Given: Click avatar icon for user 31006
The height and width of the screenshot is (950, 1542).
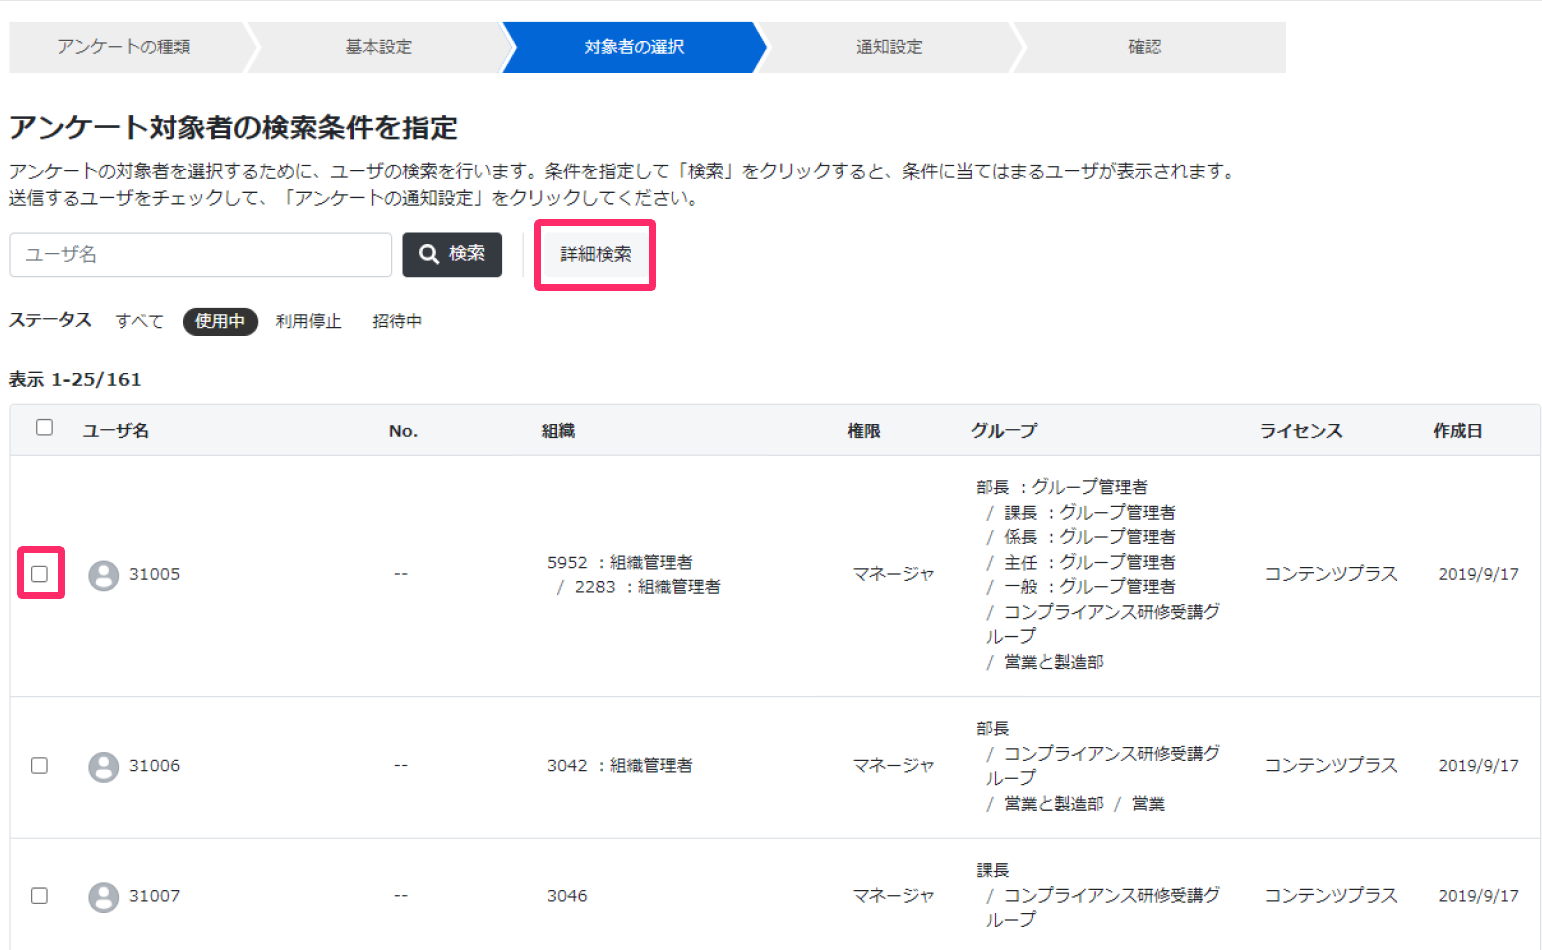Looking at the screenshot, I should [103, 767].
